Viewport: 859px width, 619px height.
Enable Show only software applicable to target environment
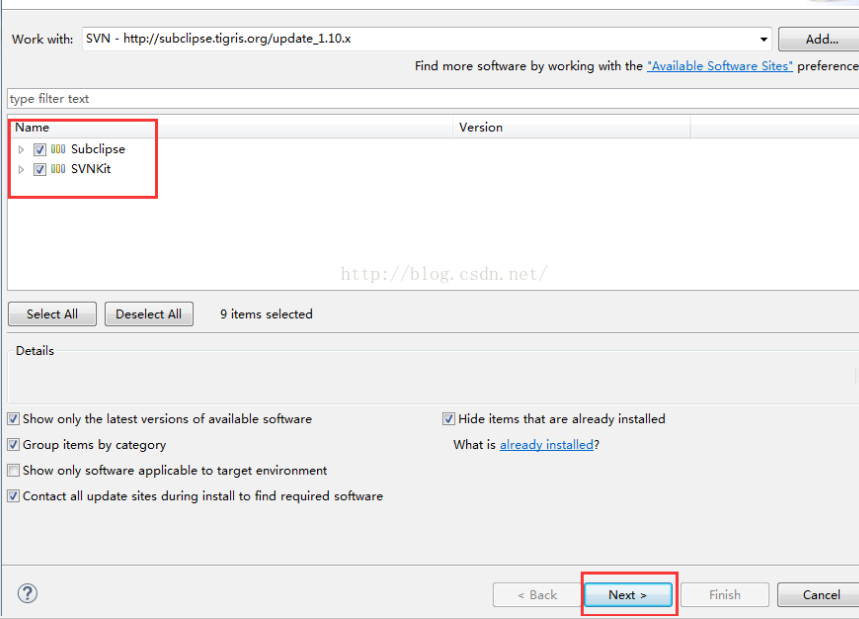14,471
